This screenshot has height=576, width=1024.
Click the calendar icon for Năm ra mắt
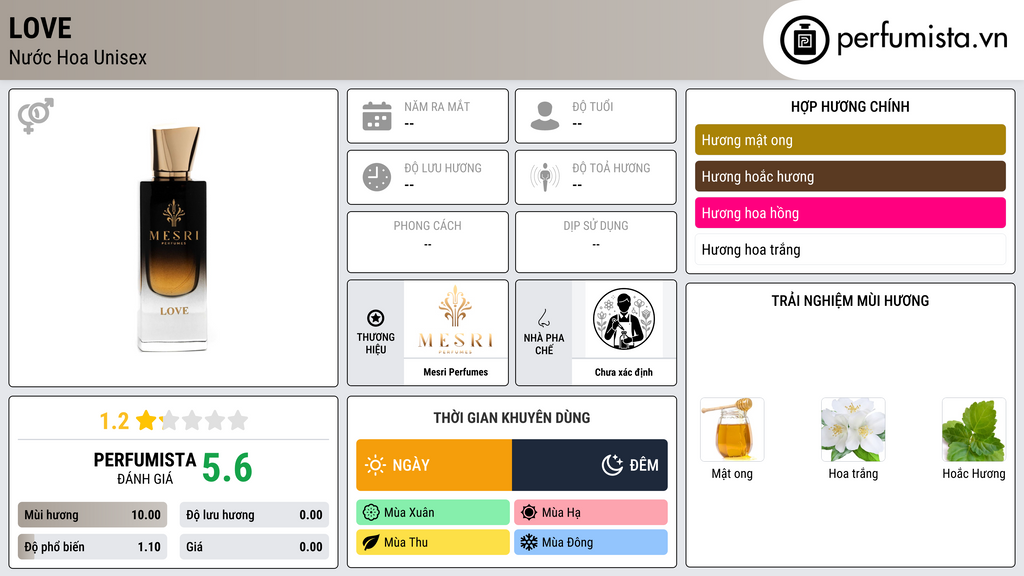(x=377, y=116)
